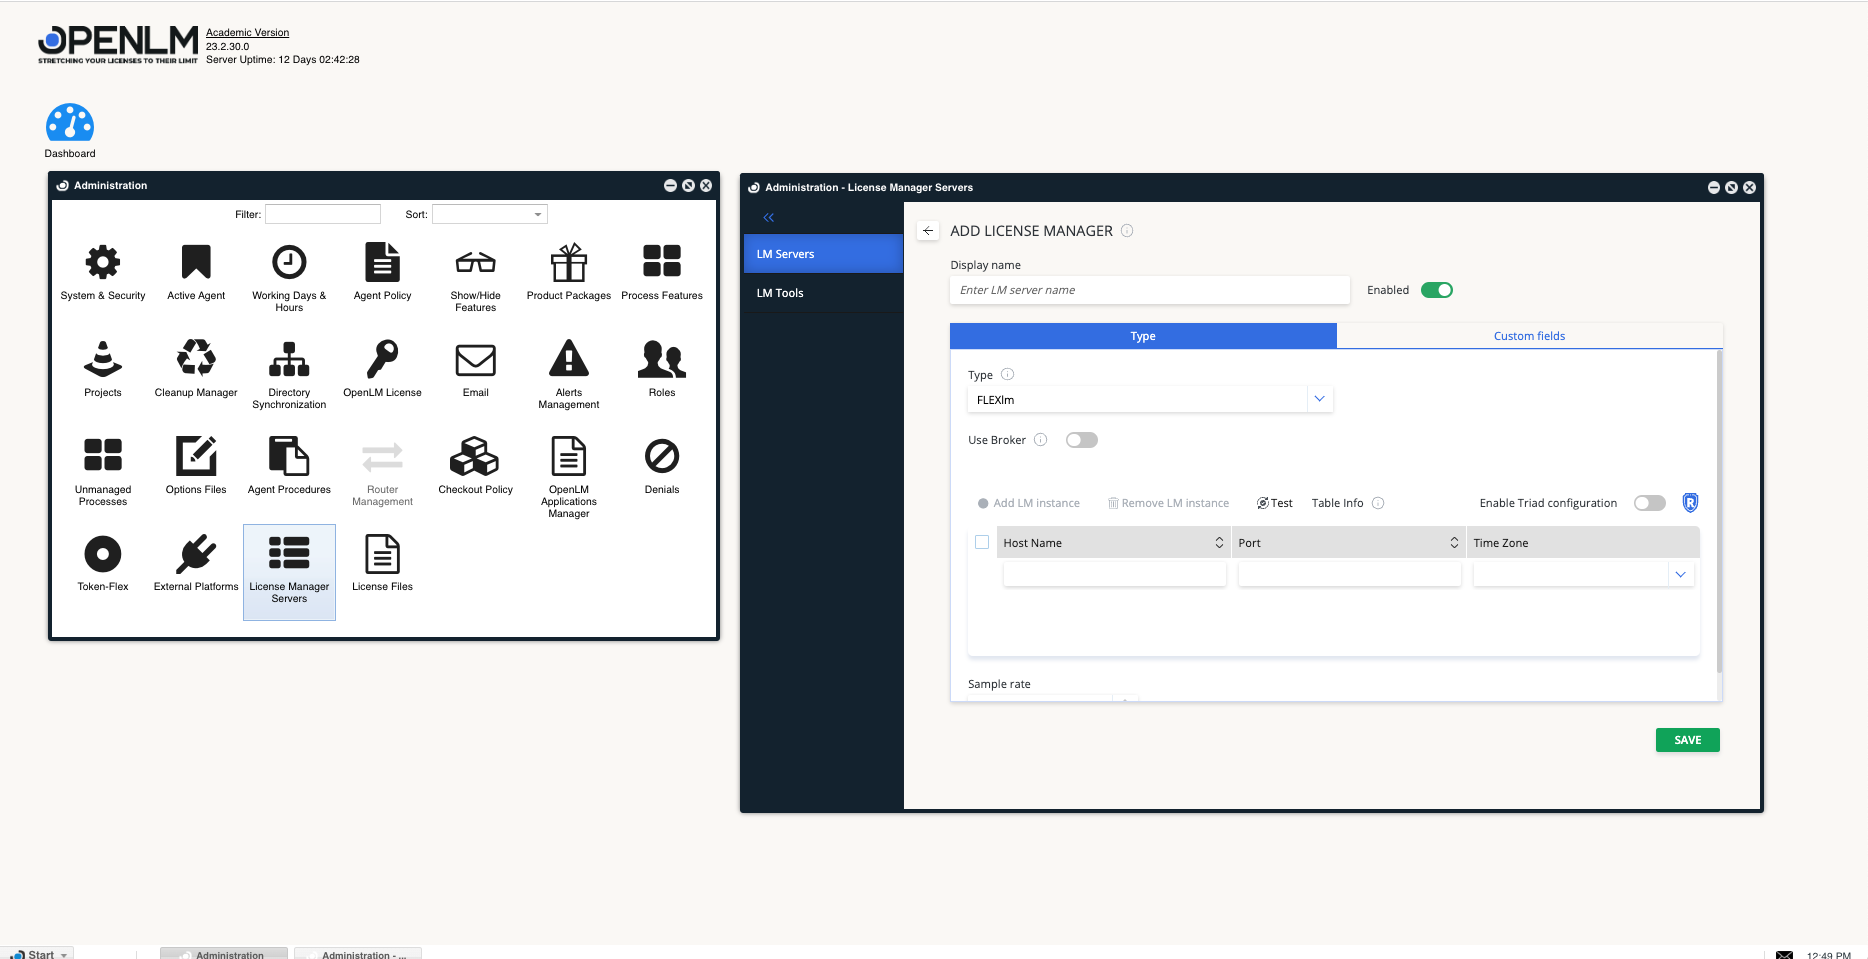
Task: Collapse the LM Servers sidebar
Action: click(769, 217)
